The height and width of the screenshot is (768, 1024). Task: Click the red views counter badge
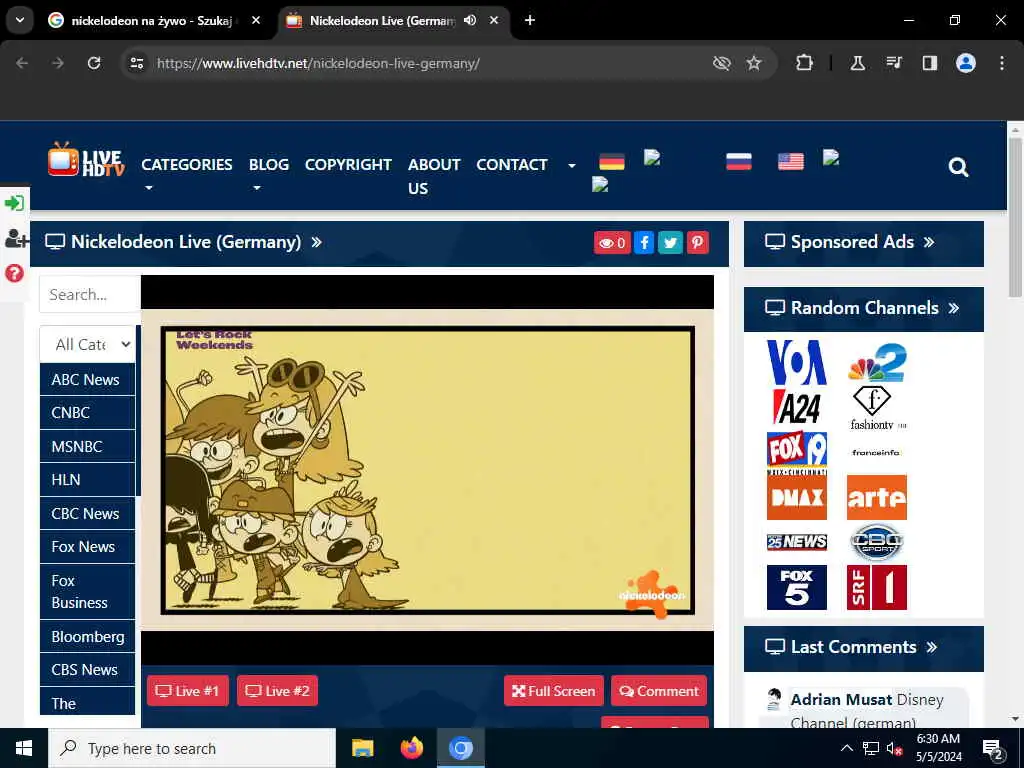click(612, 243)
